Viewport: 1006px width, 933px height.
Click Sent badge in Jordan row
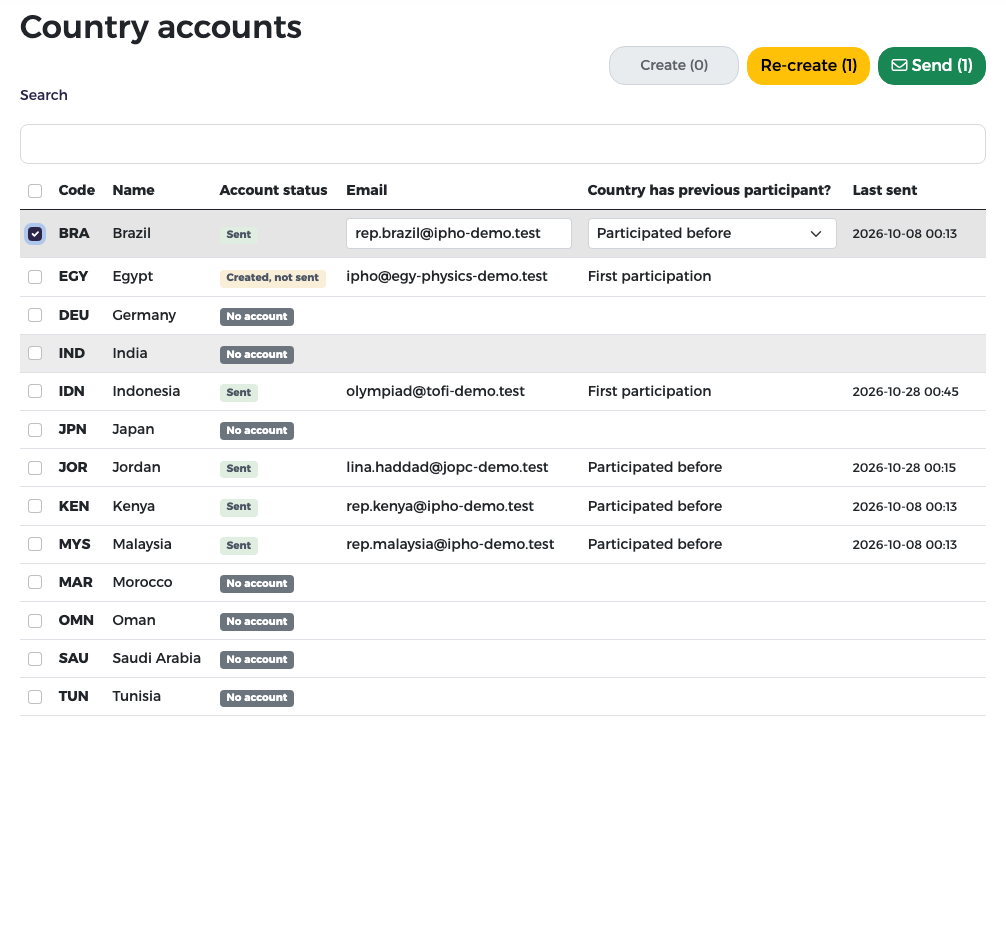pyautogui.click(x=239, y=468)
